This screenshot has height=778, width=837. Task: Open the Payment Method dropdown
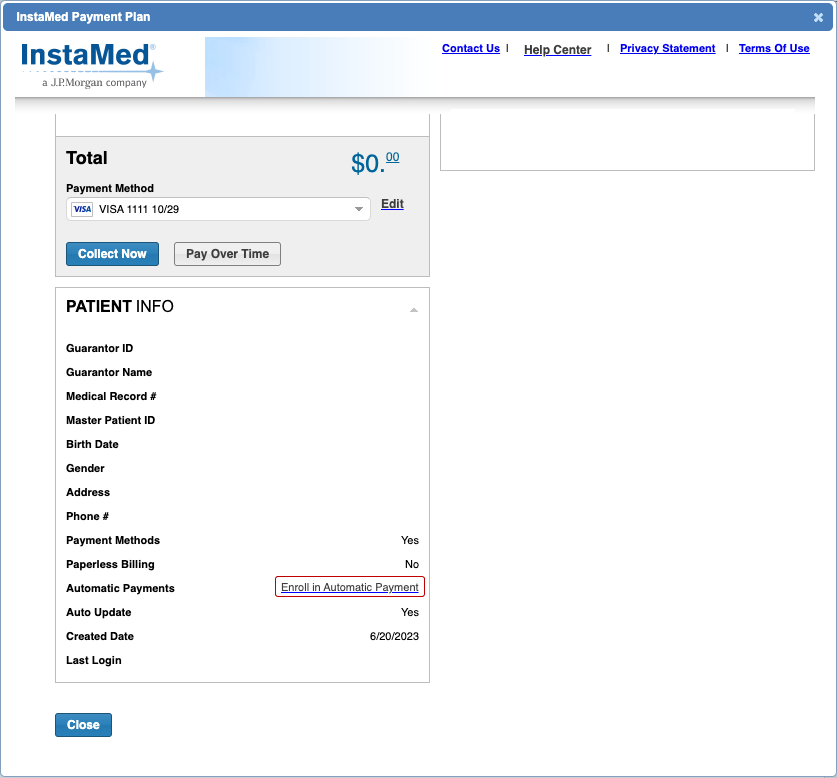218,209
